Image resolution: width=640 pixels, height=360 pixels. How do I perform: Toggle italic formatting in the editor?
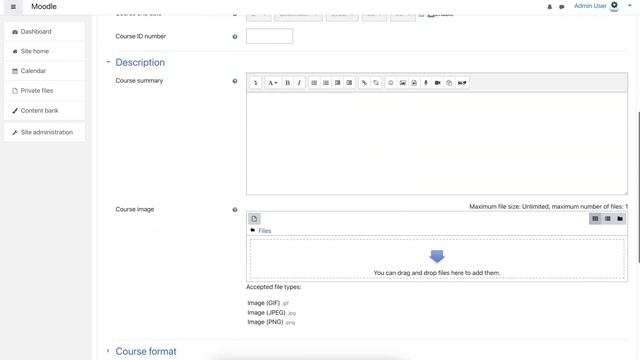click(x=299, y=83)
